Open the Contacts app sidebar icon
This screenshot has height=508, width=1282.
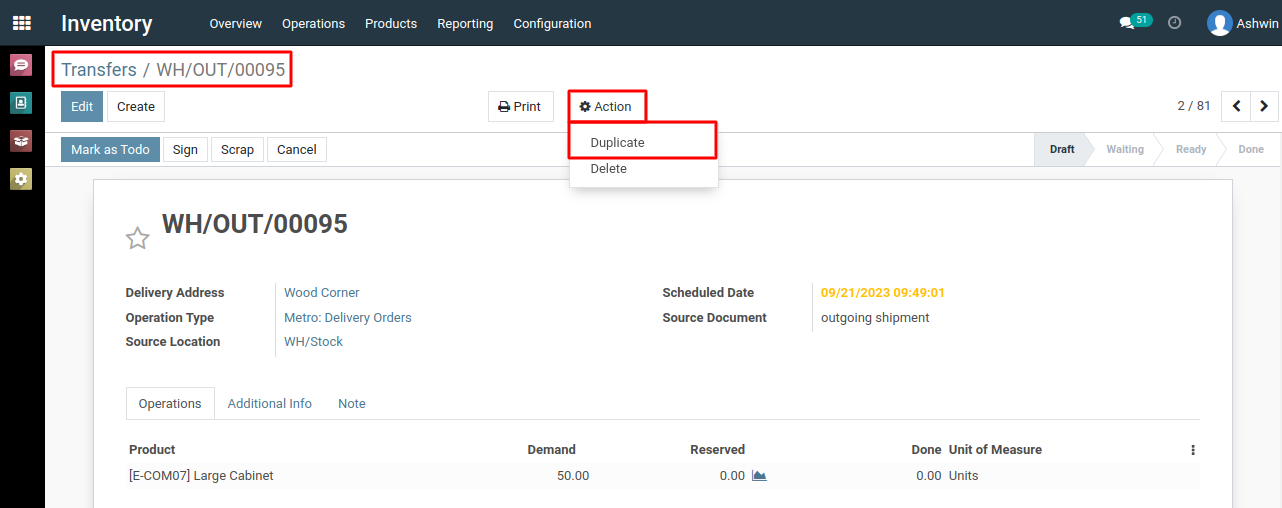[x=21, y=103]
